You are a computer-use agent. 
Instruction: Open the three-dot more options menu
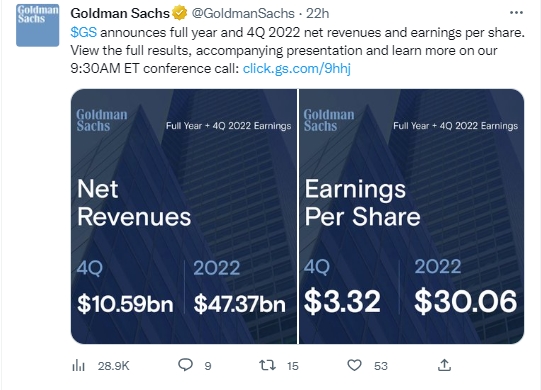click(x=516, y=13)
